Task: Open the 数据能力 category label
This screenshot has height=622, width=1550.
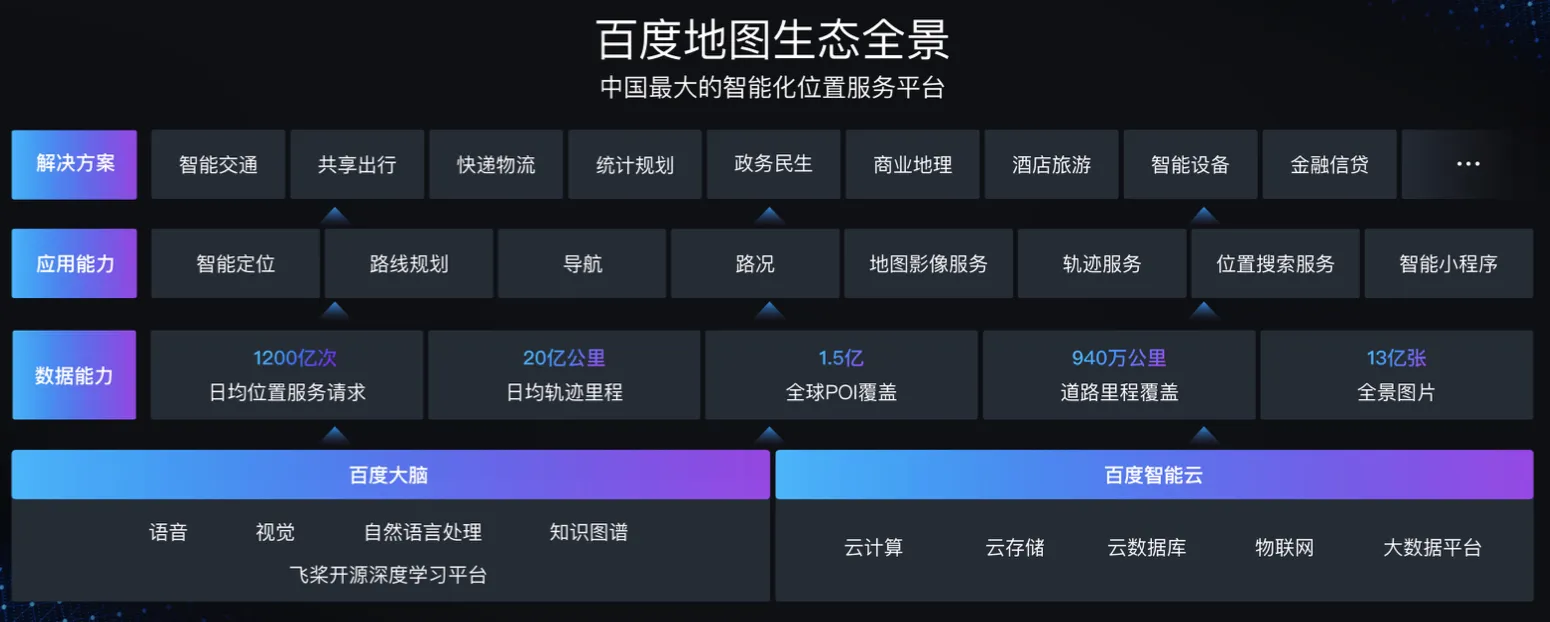Action: 74,375
